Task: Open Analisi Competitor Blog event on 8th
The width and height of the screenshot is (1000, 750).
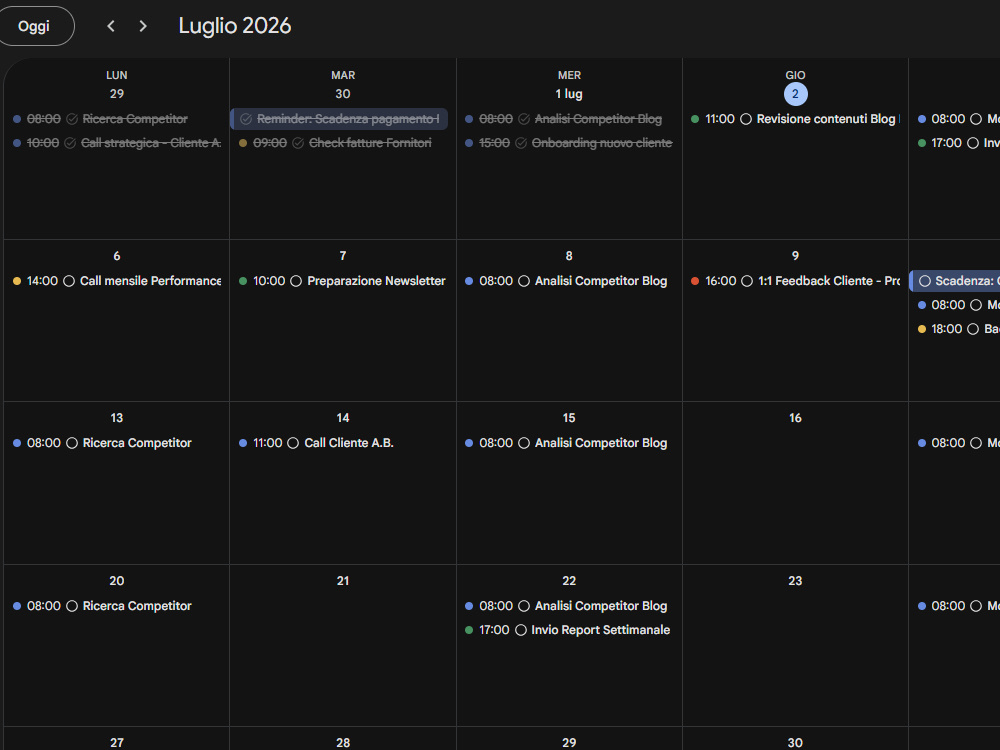Action: 569,281
